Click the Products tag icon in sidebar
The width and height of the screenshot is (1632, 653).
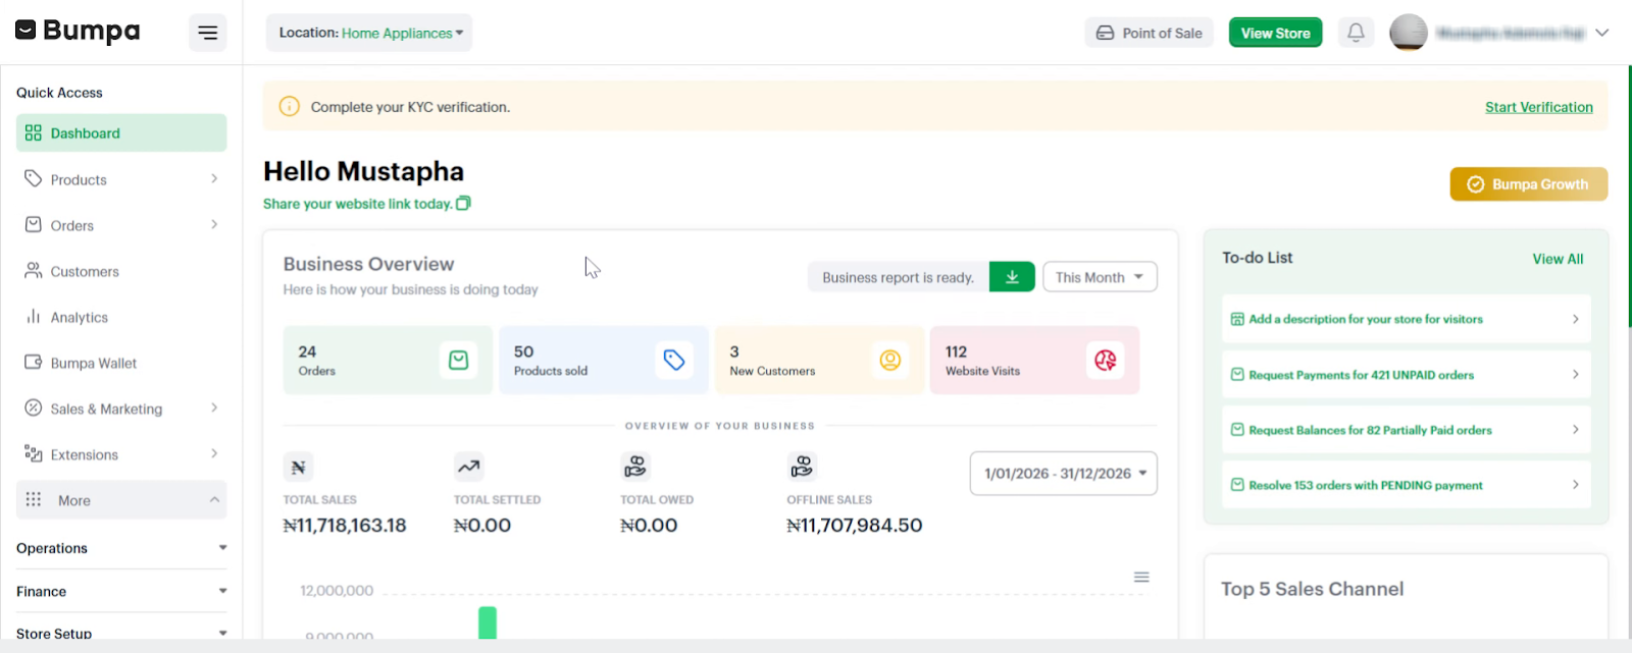[x=33, y=179]
